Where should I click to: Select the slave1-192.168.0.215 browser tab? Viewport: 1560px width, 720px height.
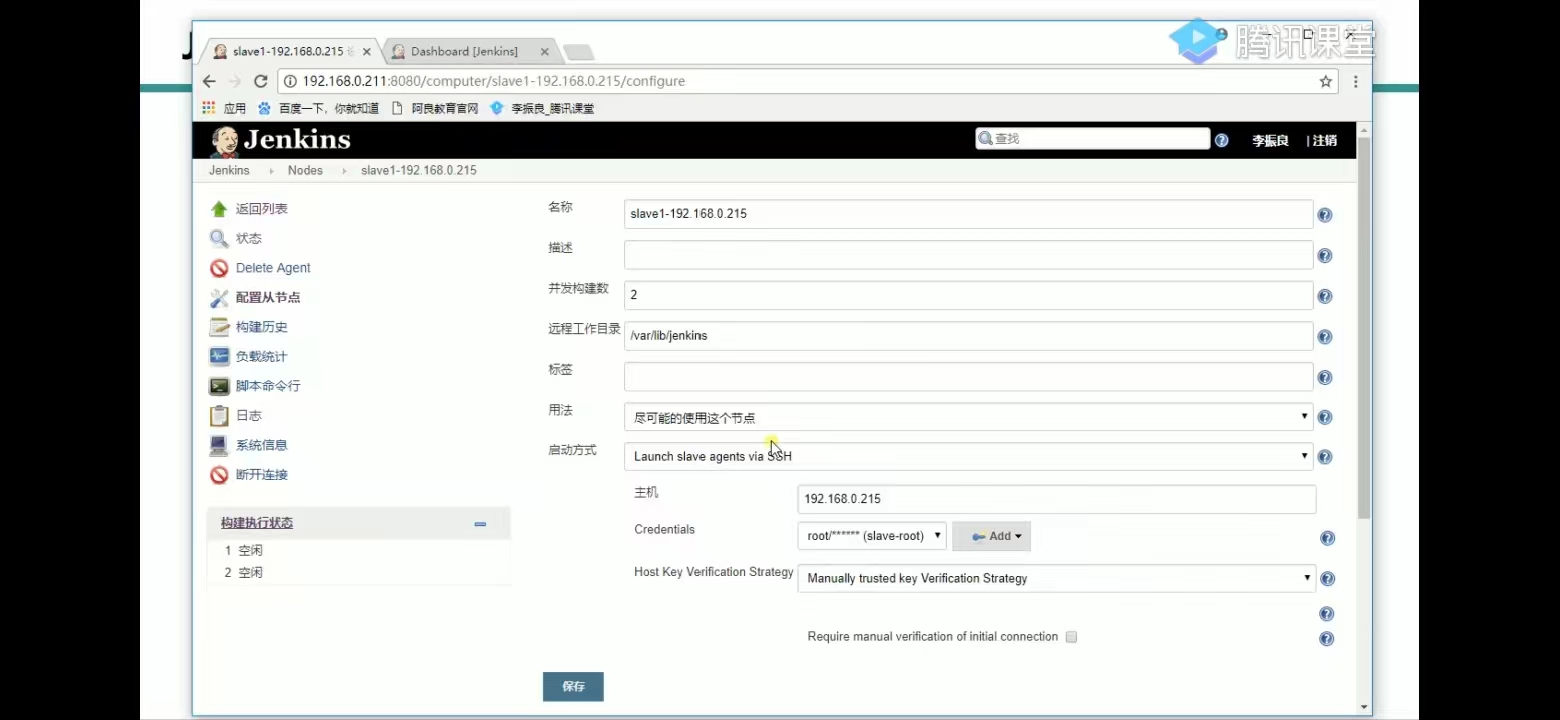click(290, 52)
